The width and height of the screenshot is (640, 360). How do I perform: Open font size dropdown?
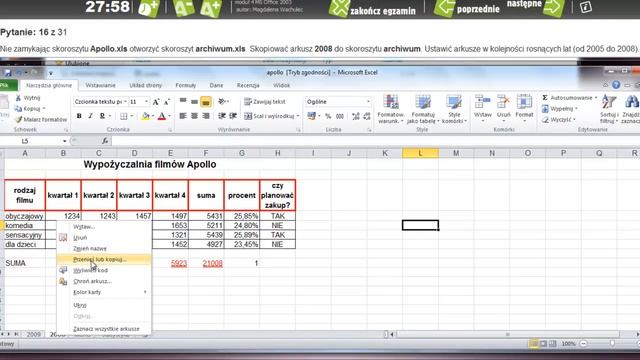[147, 102]
